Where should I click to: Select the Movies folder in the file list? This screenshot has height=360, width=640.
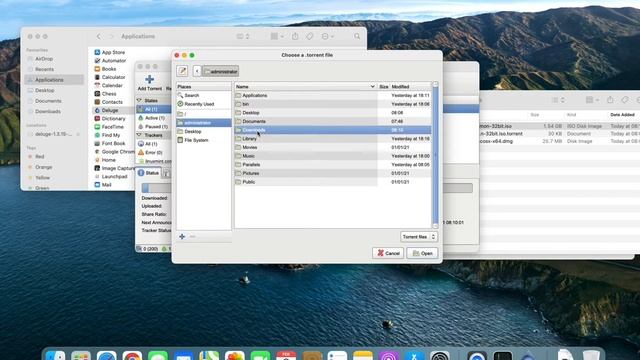[333, 147]
